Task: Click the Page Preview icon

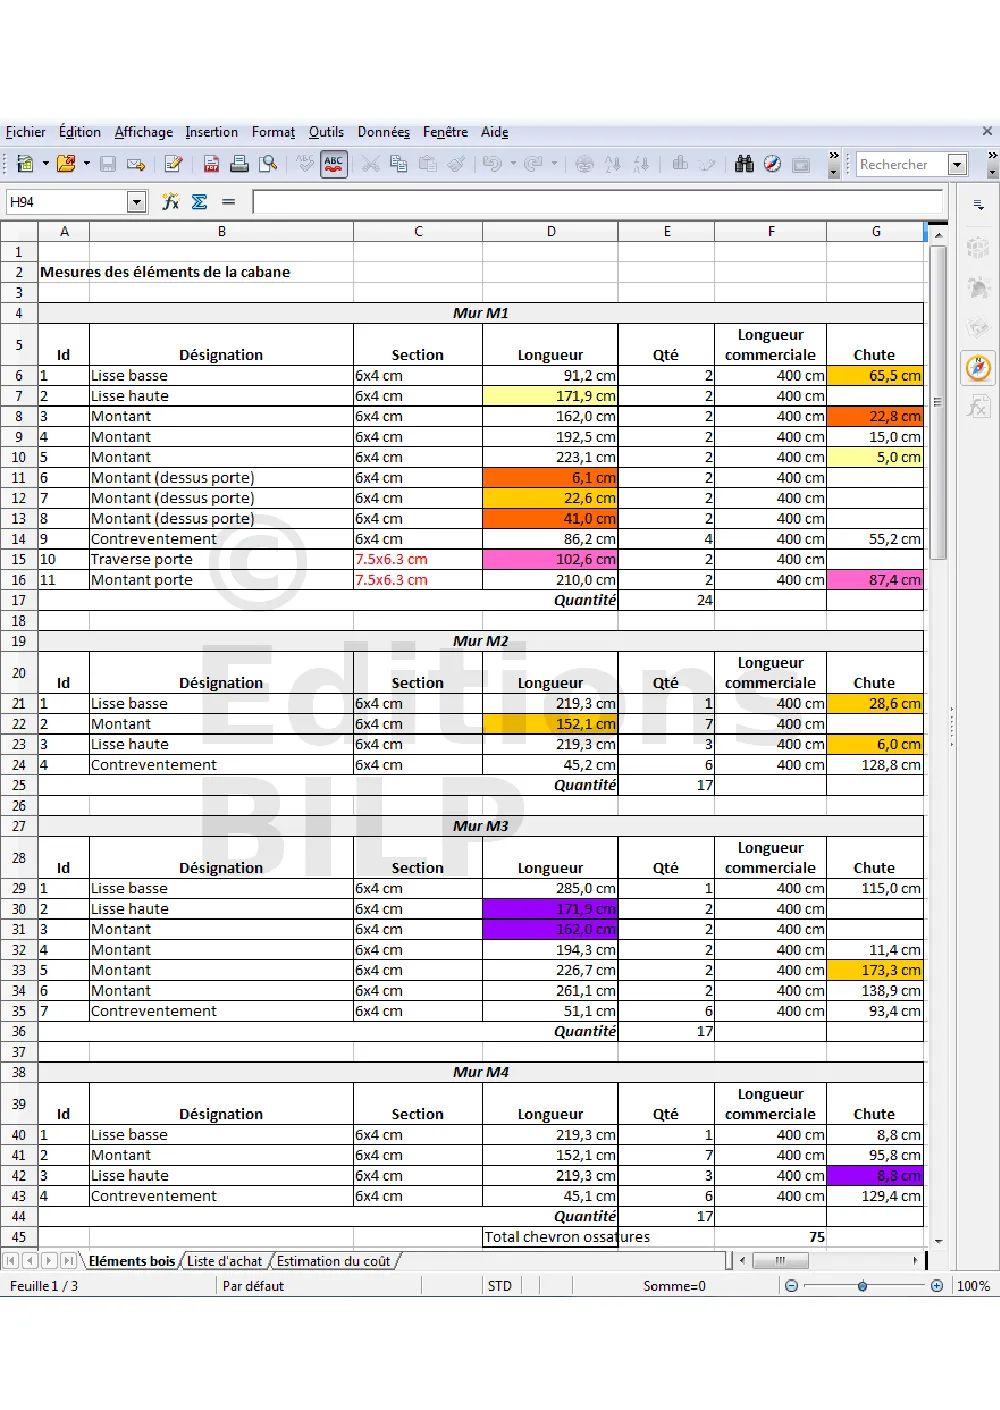Action: pos(268,164)
